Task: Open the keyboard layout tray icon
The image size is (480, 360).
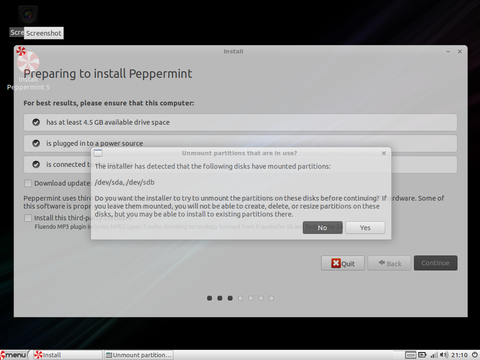Action: (x=411, y=355)
